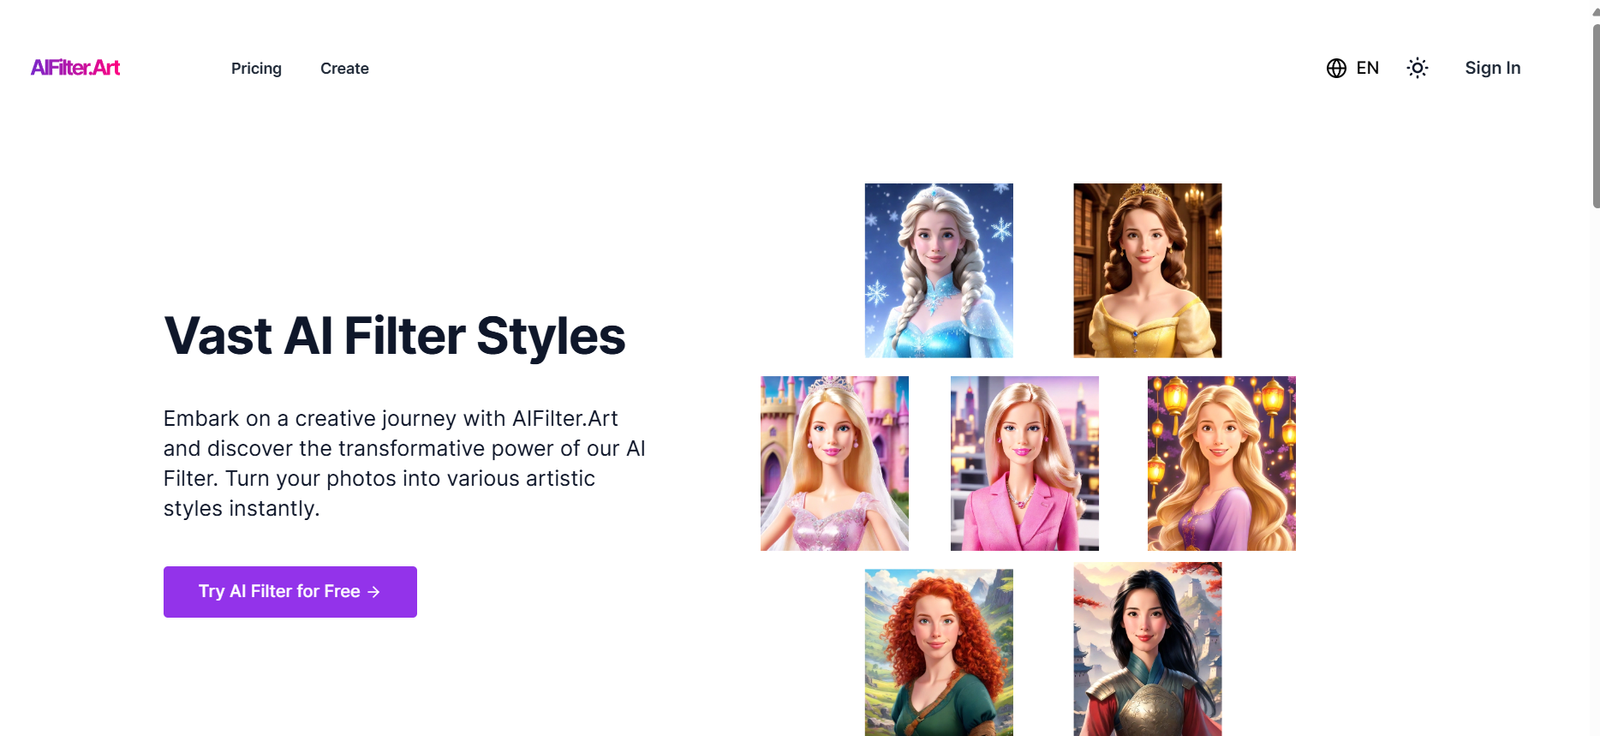The width and height of the screenshot is (1600, 736).
Task: Select the black-haired warrior armor thumbnail
Action: [1147, 649]
